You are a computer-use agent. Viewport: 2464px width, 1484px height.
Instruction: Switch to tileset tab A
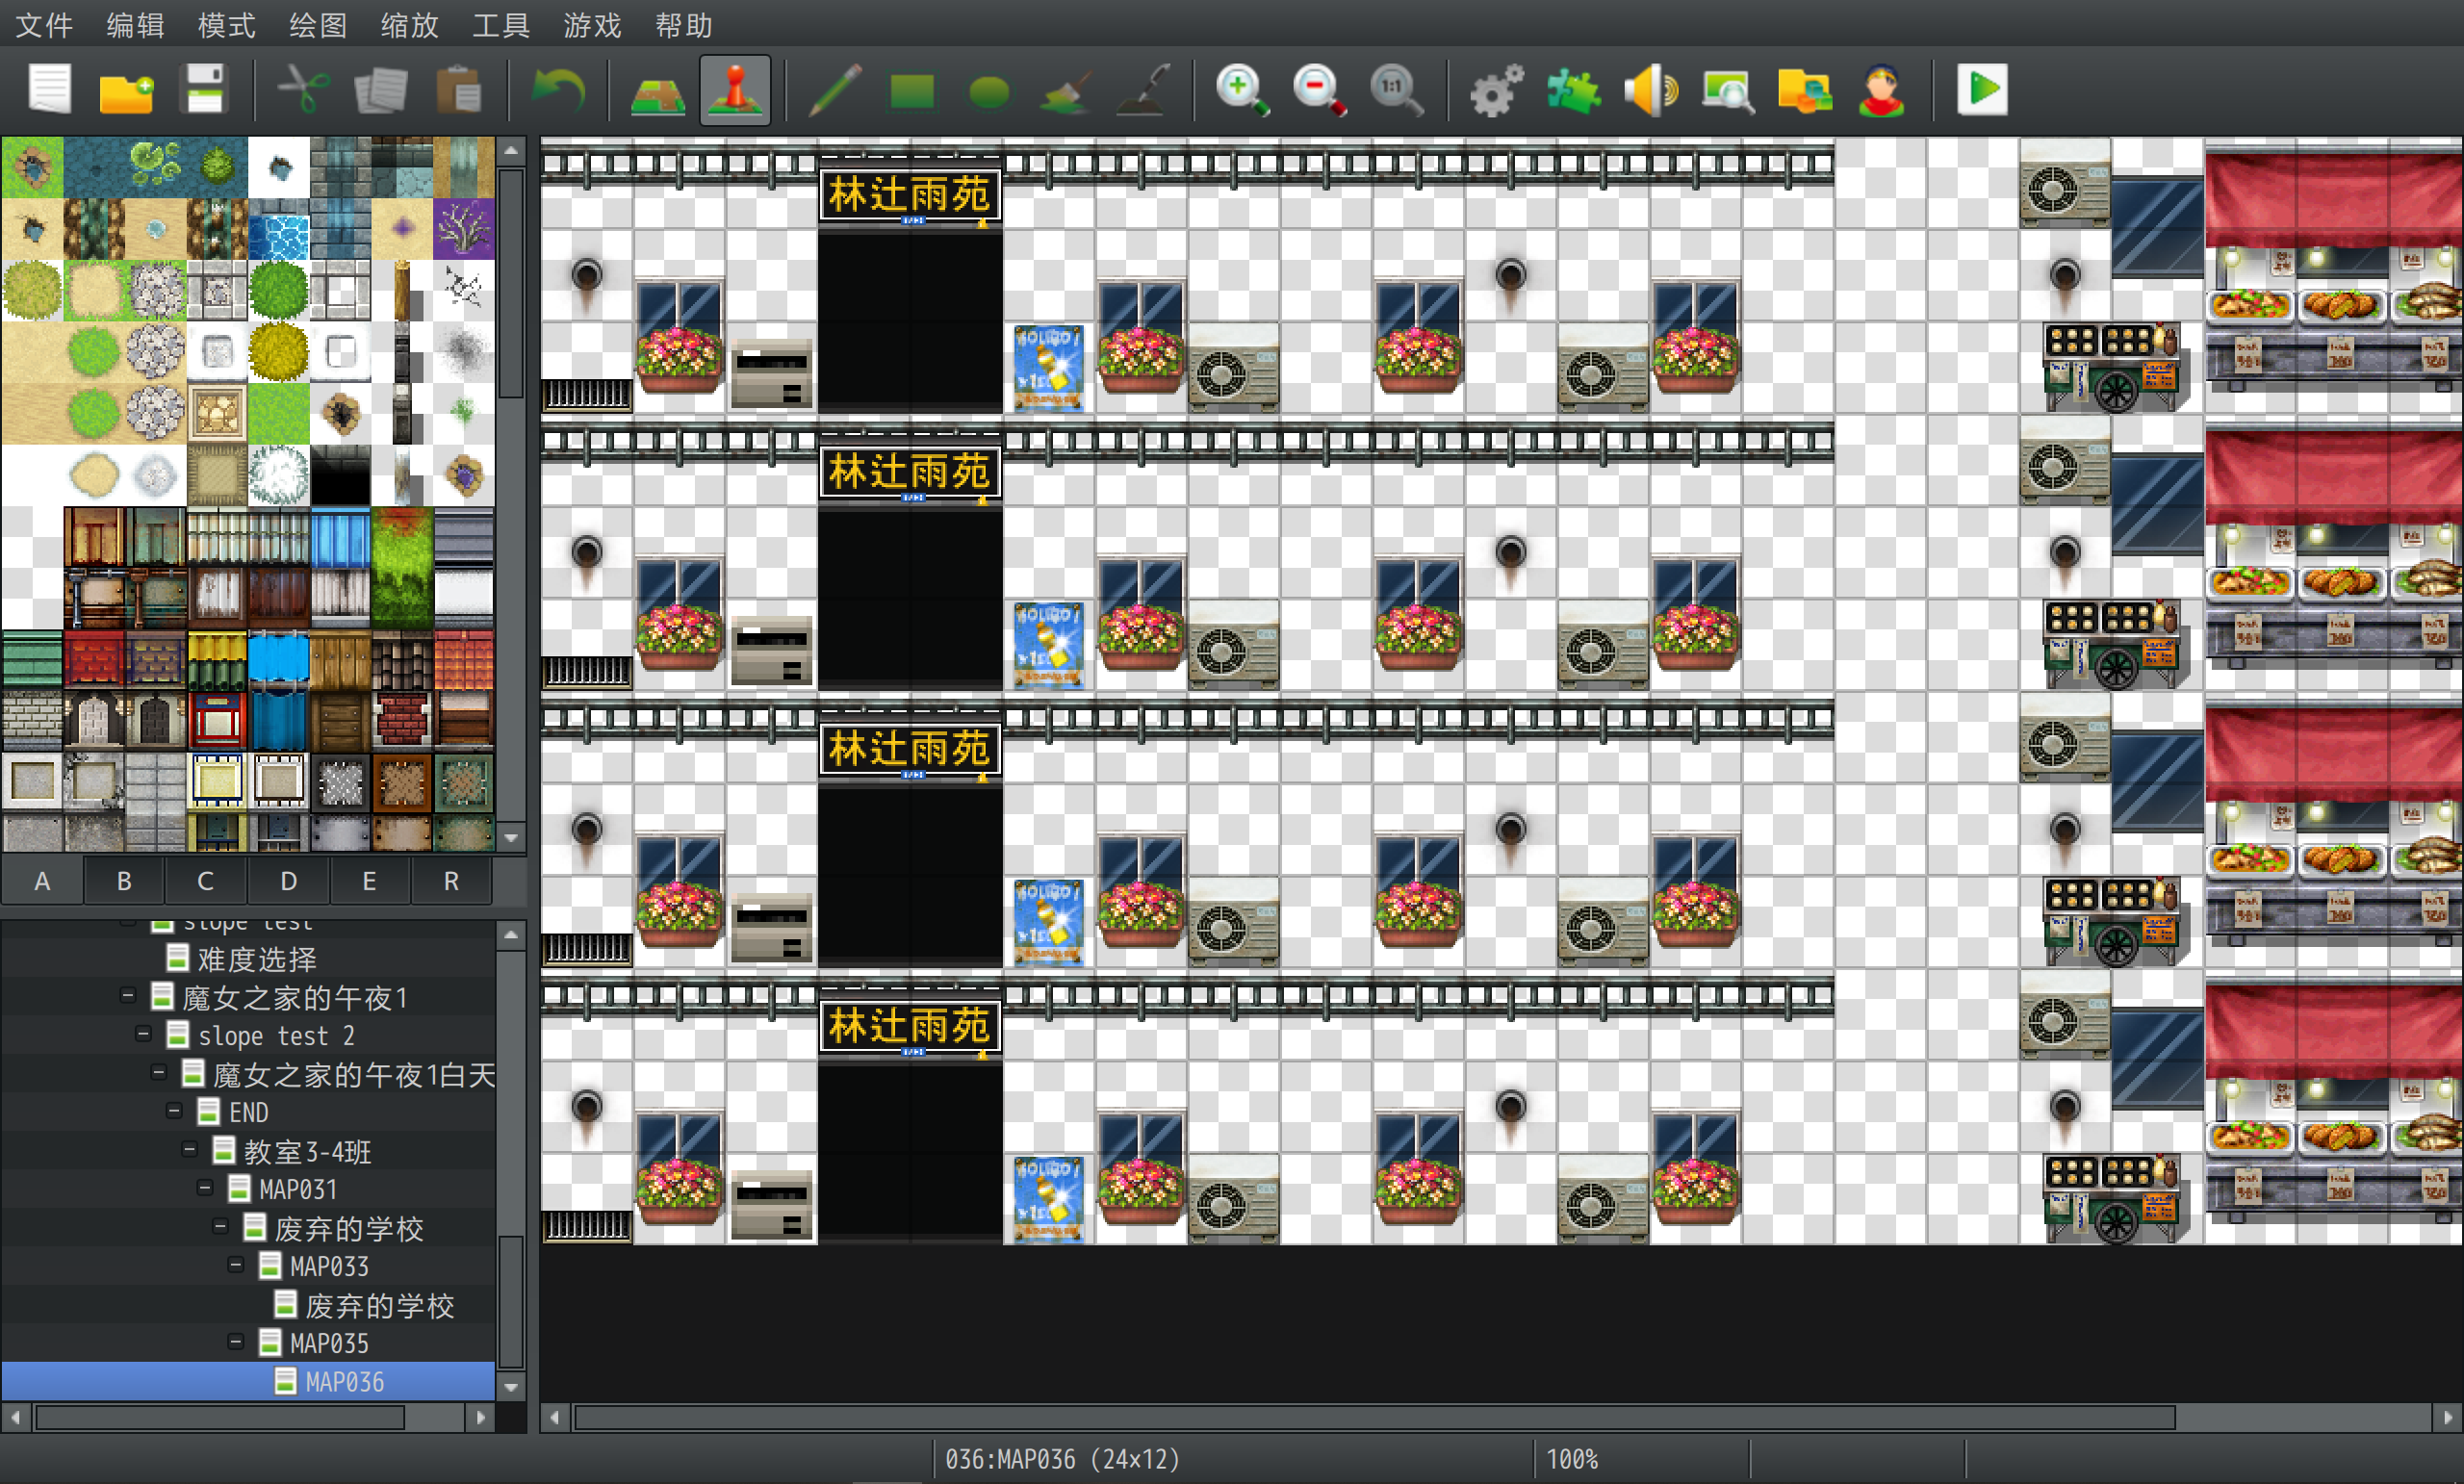[42, 881]
